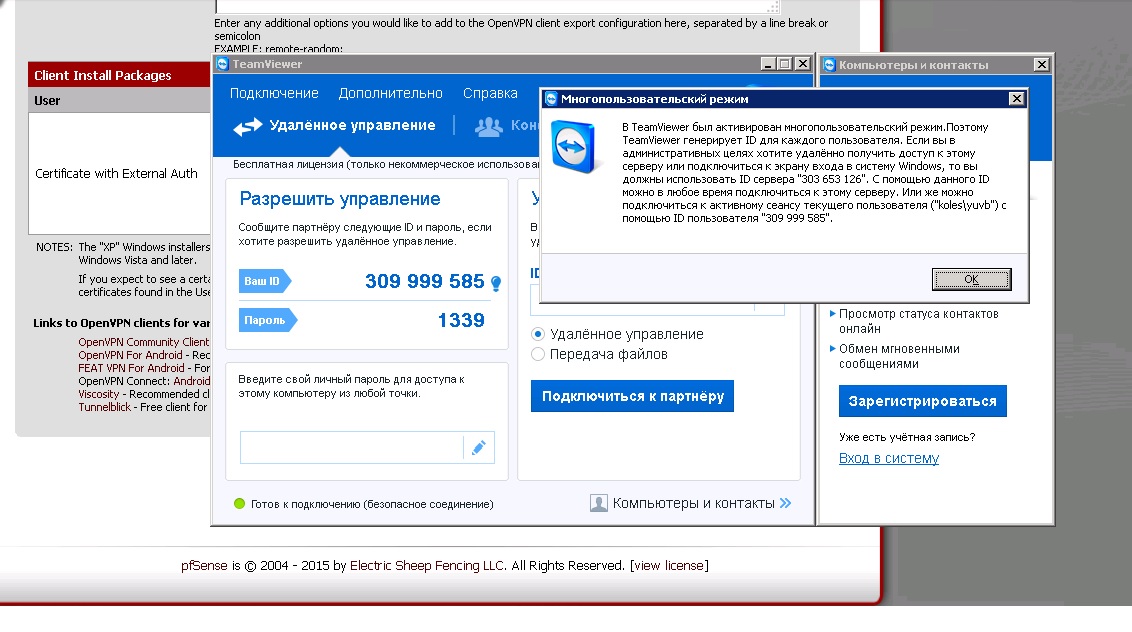1132x632 pixels.
Task: Click the TeamViewer title bar icon
Action: [x=222, y=64]
